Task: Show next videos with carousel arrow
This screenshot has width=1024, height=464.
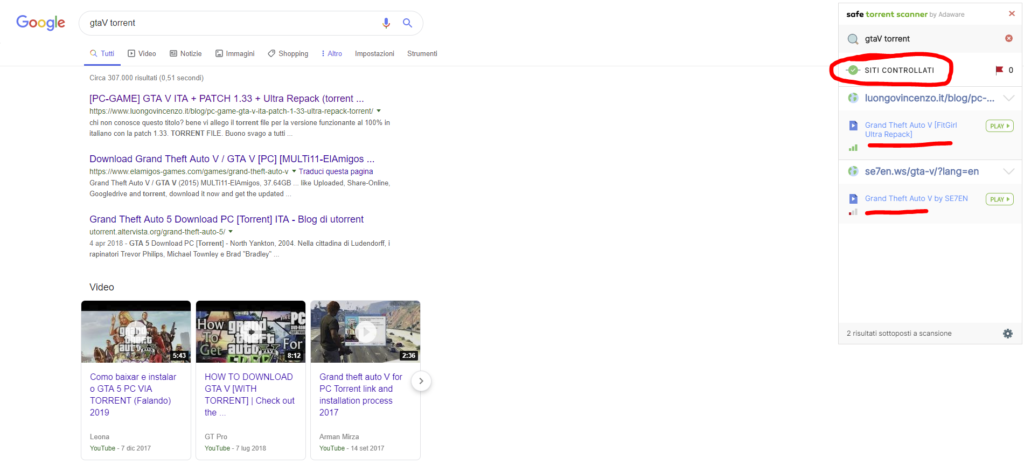Action: 421,381
